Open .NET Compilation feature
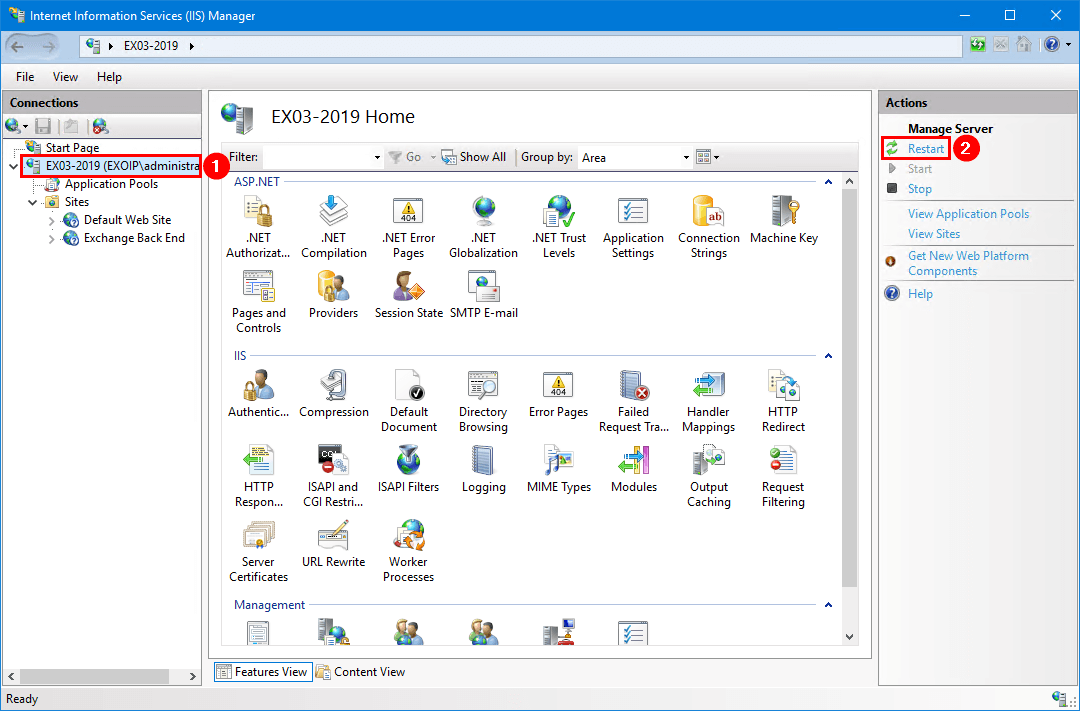1080x711 pixels. pyautogui.click(x=333, y=226)
